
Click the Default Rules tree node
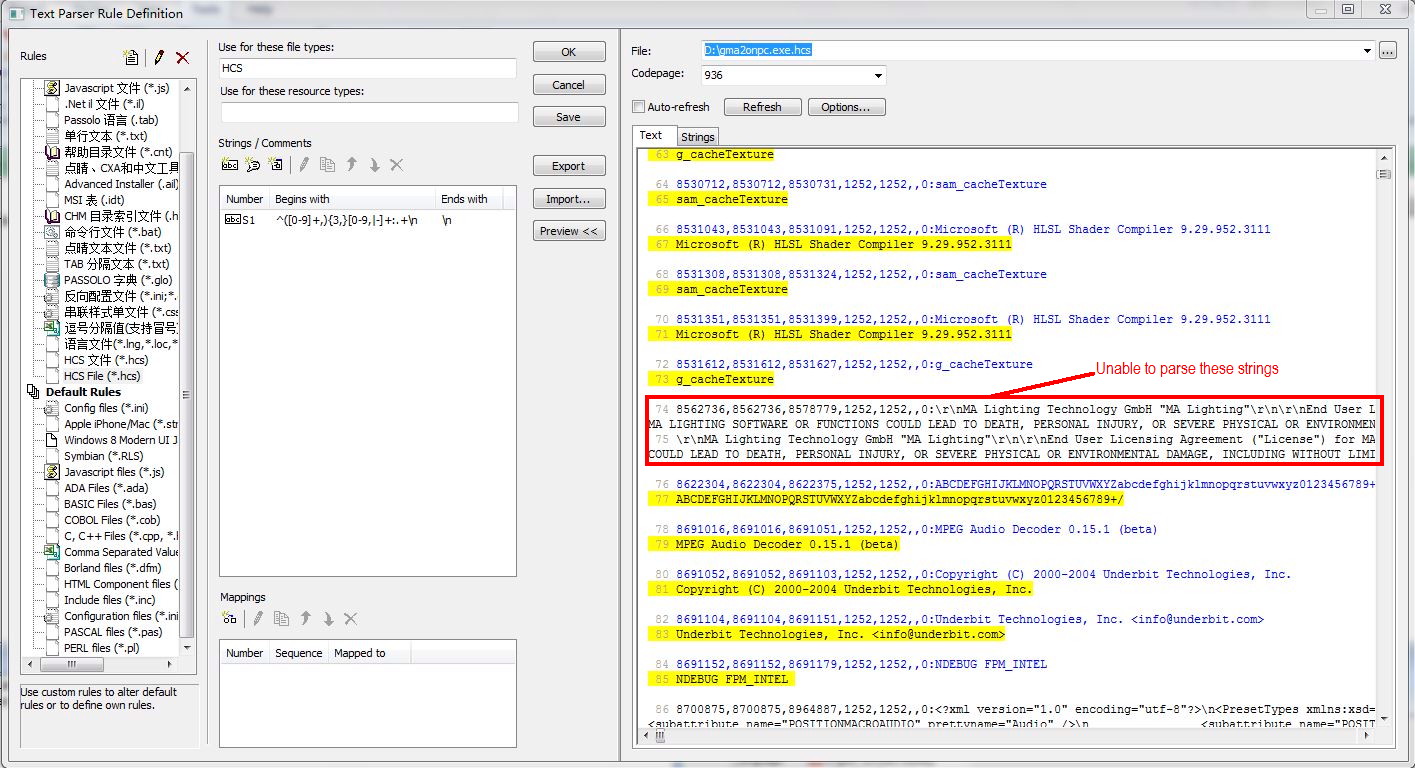83,392
